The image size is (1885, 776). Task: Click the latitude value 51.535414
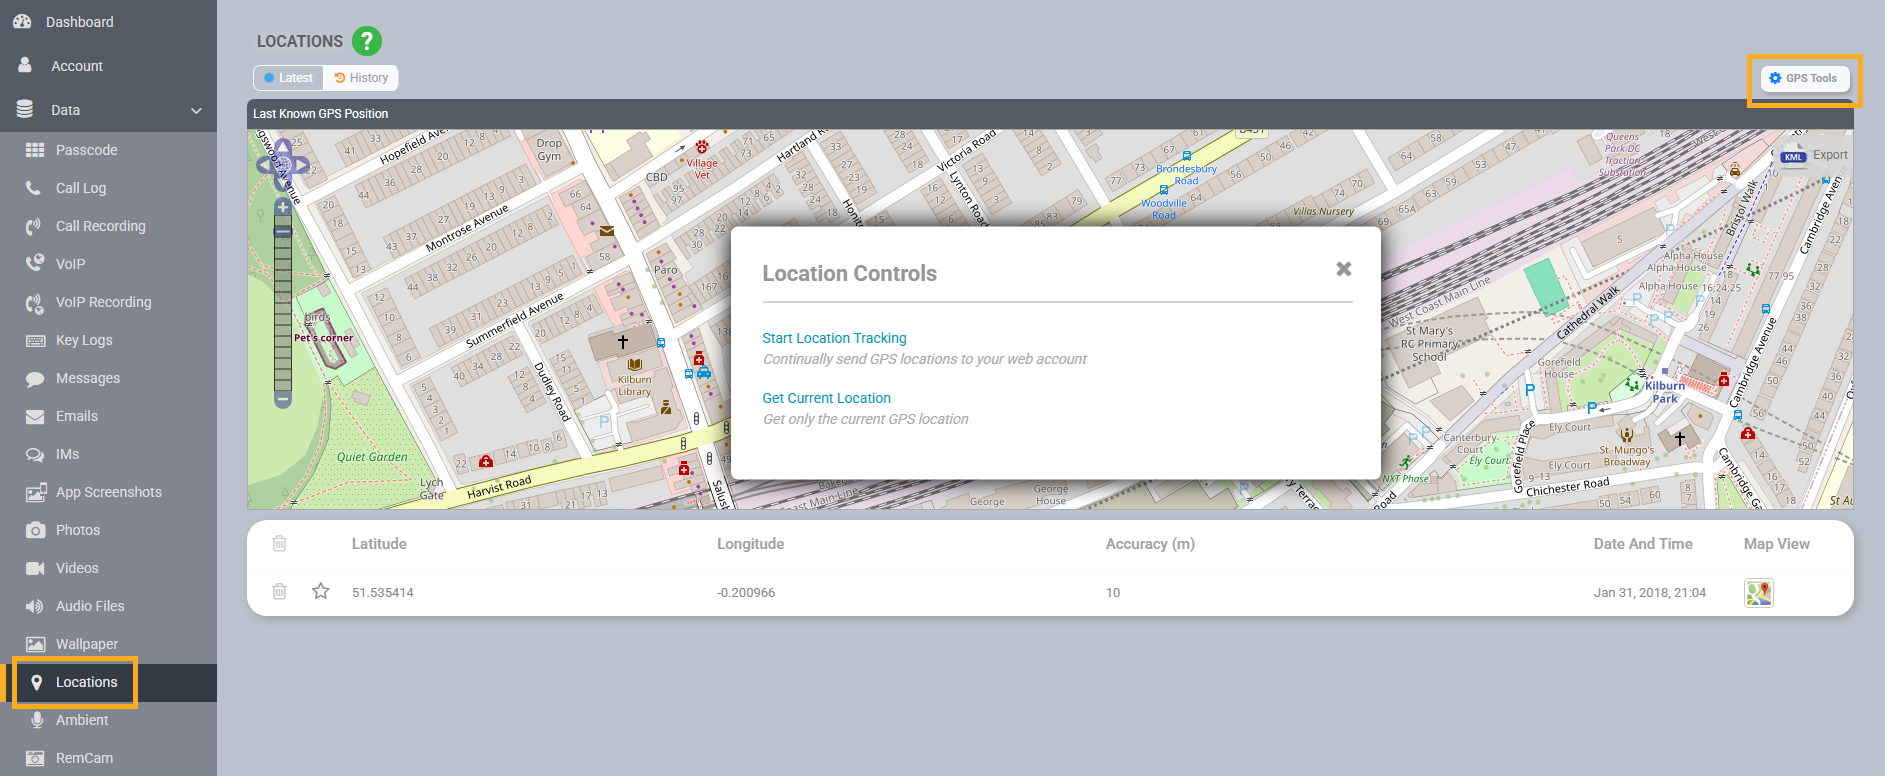[x=383, y=593]
